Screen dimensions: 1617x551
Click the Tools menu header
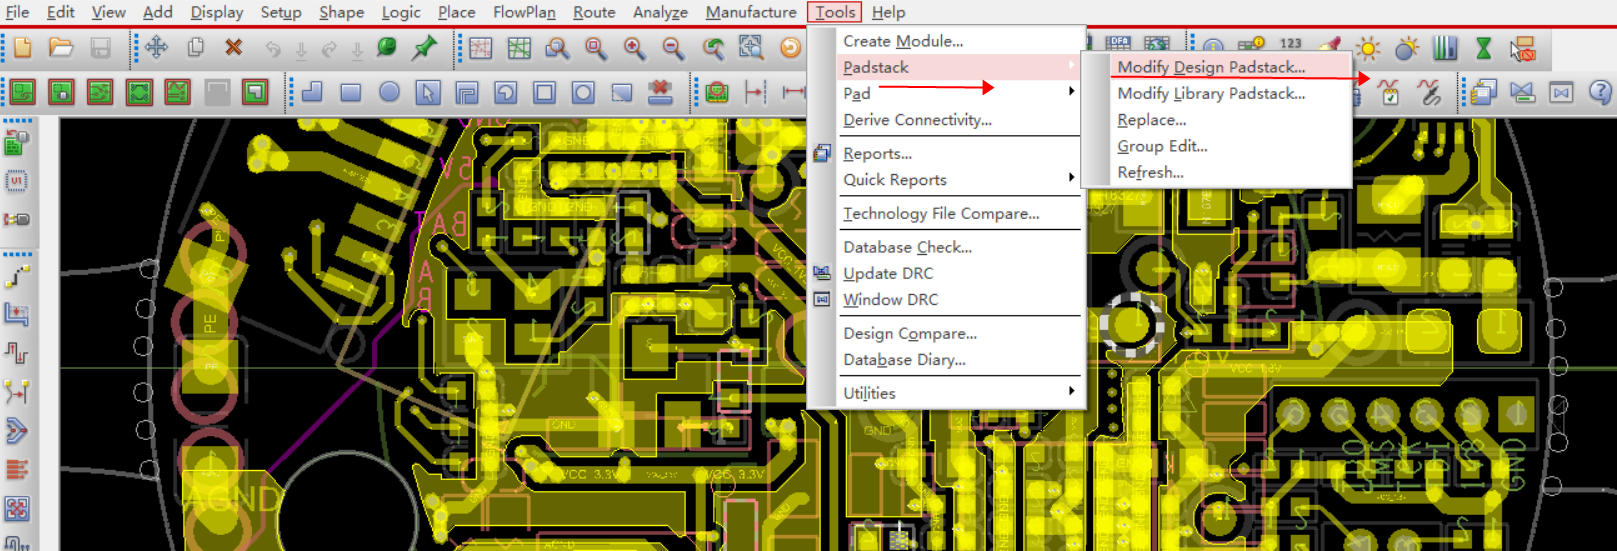pyautogui.click(x=835, y=12)
